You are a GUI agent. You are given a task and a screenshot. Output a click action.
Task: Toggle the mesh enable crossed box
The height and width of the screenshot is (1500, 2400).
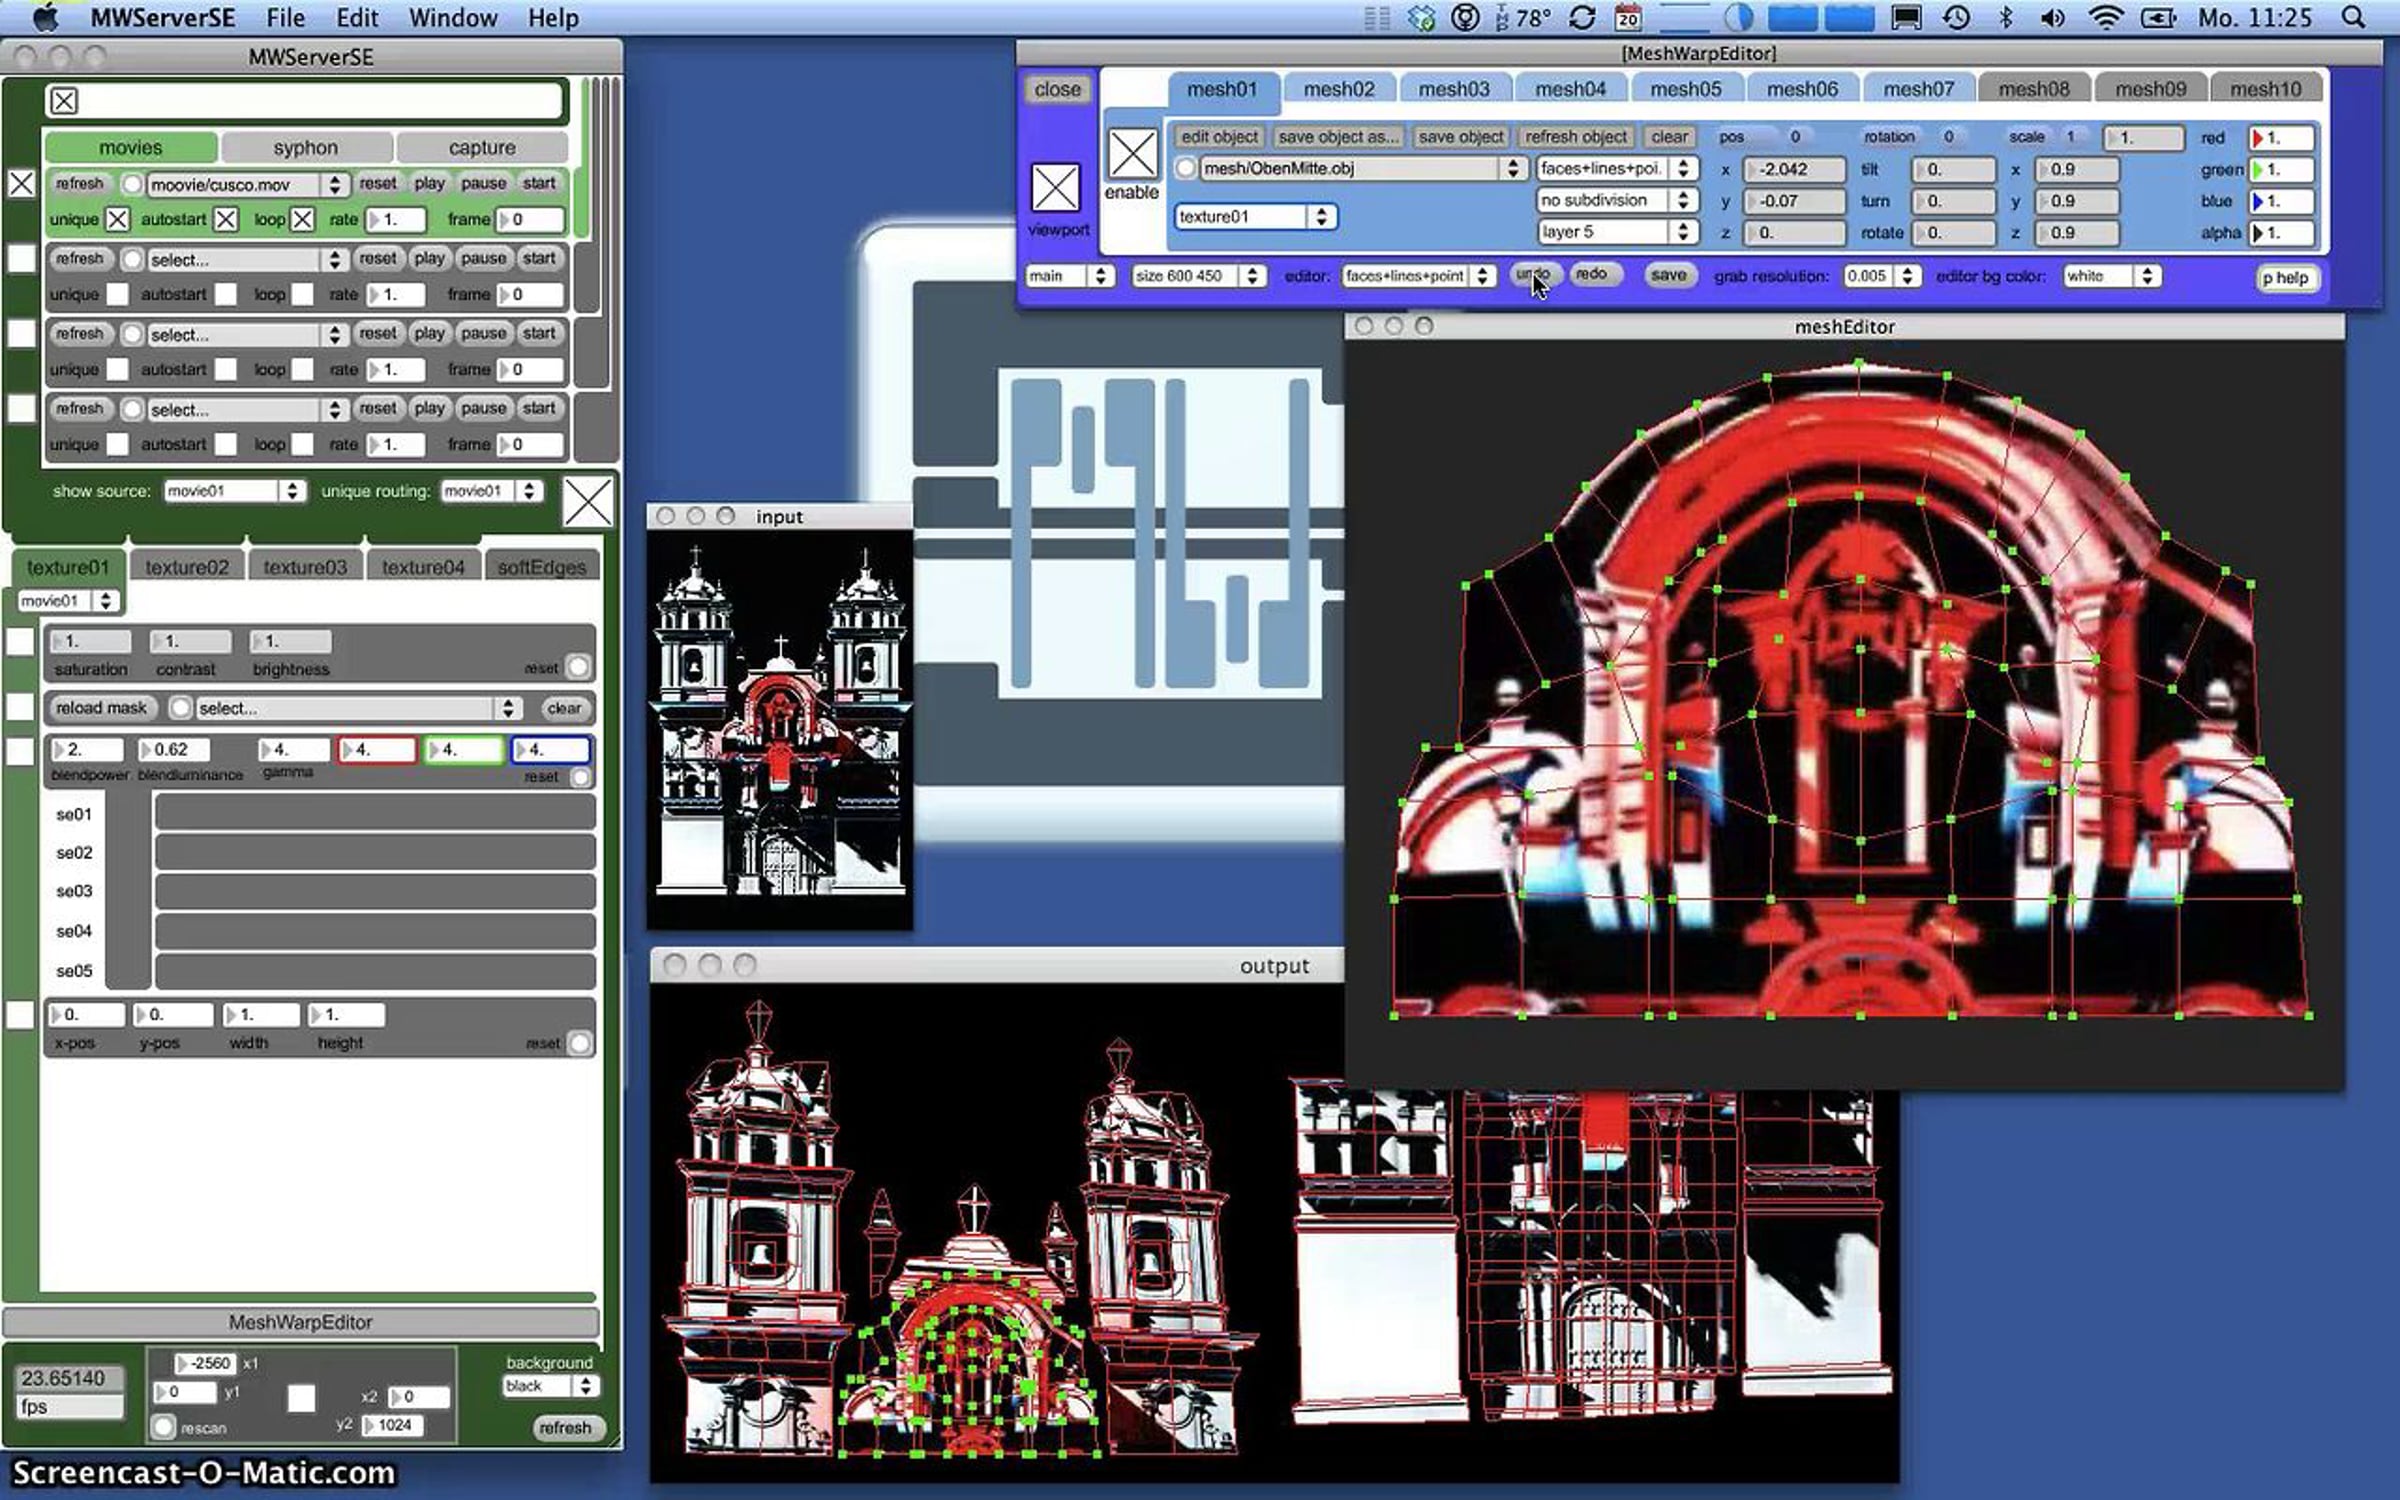pos(1132,153)
